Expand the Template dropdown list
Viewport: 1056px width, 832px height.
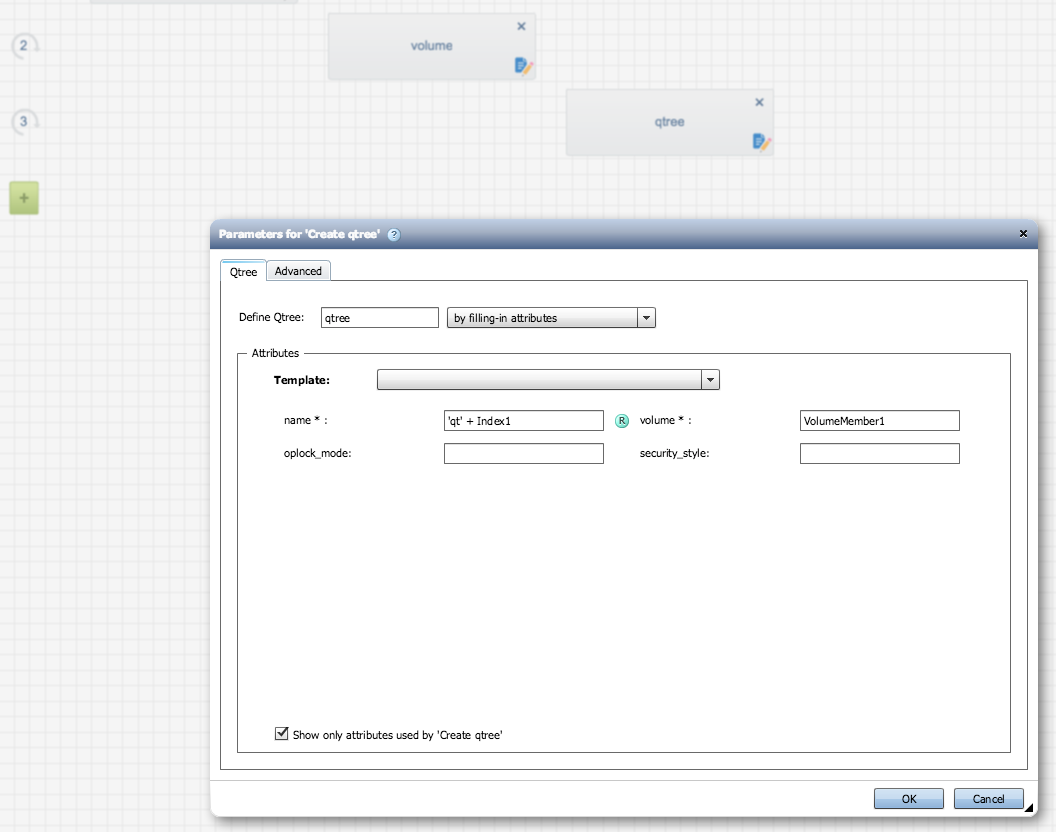click(710, 380)
